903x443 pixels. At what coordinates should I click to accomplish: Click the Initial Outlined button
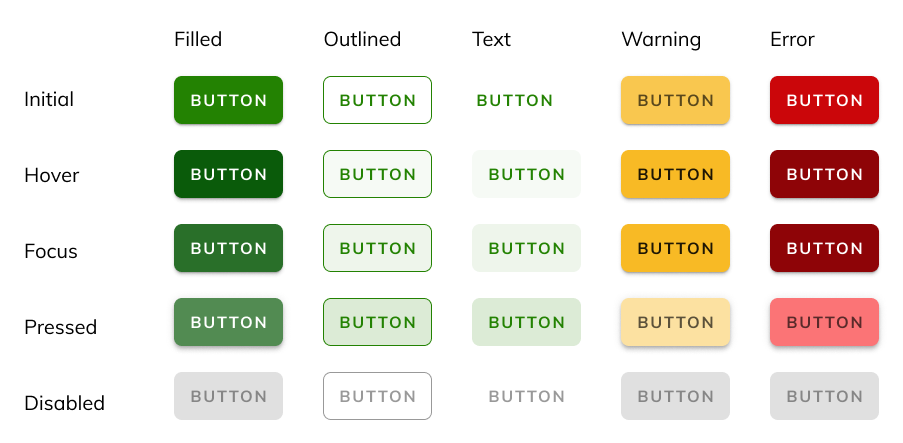pos(377,100)
